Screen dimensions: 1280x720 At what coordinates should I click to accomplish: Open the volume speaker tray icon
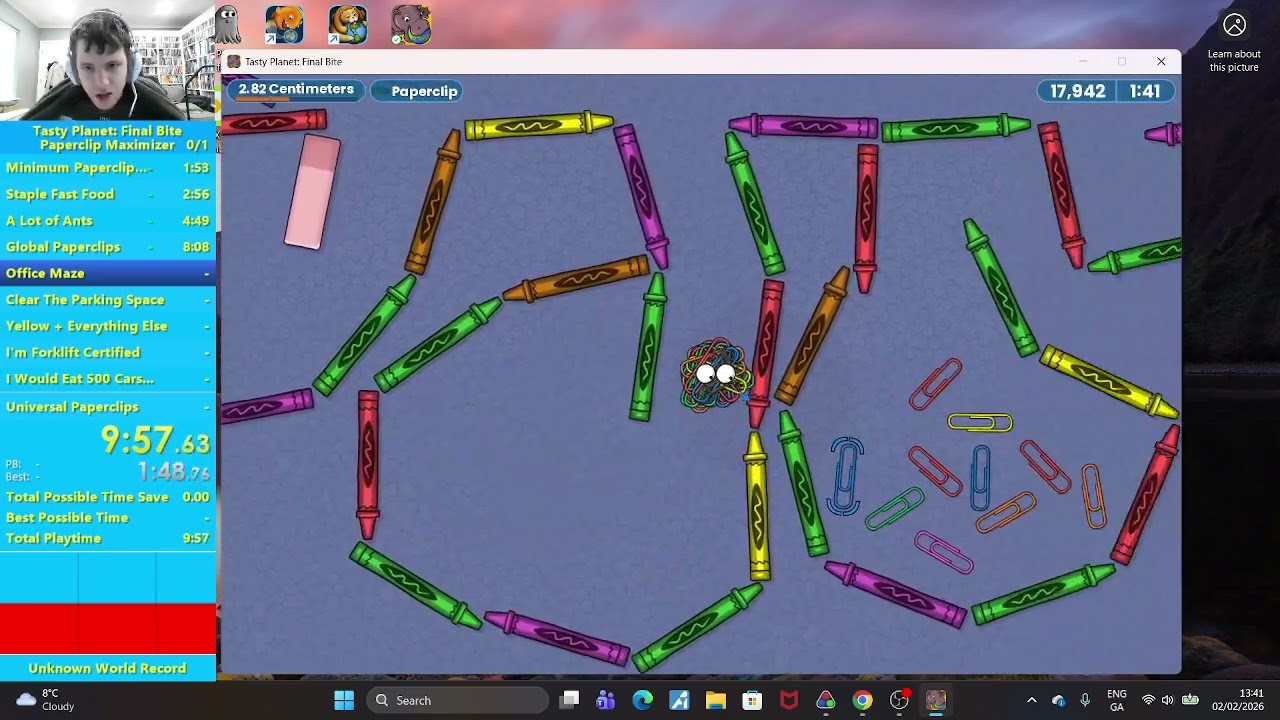coord(1168,700)
